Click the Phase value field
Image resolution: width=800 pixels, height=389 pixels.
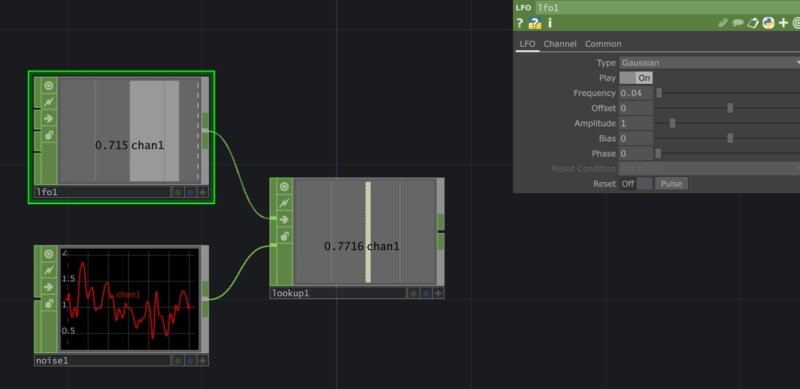pyautogui.click(x=636, y=153)
